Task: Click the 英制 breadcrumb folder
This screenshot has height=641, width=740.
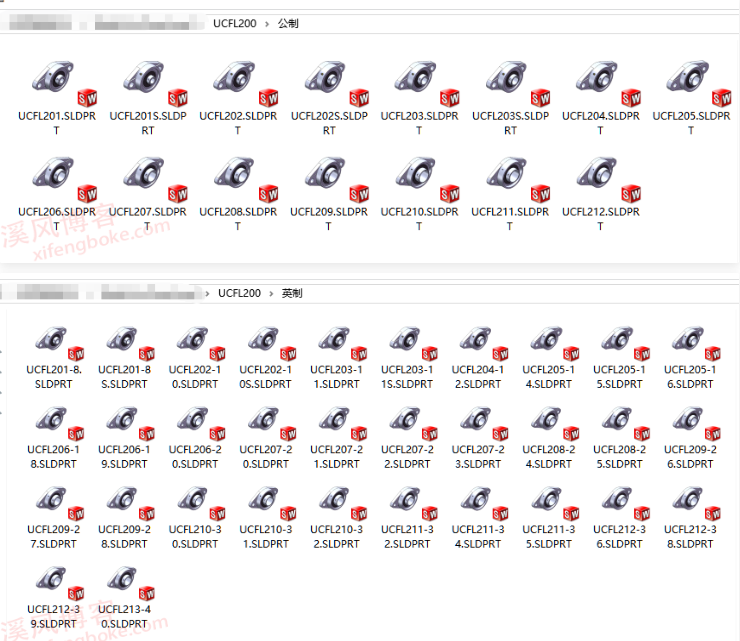Action: [x=292, y=293]
